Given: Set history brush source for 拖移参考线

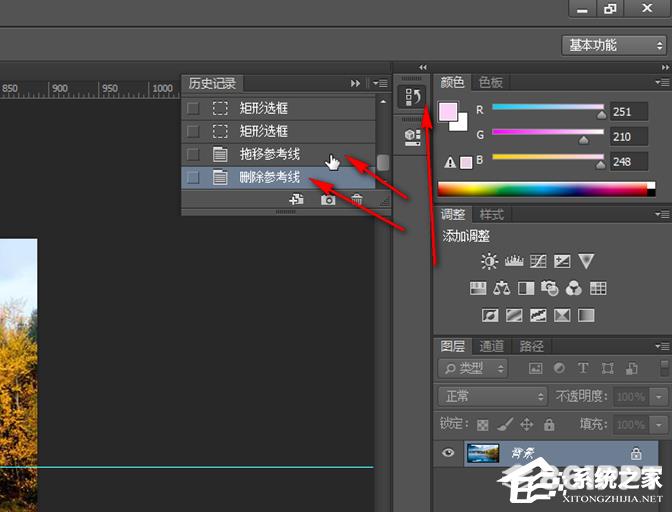Looking at the screenshot, I should coord(193,154).
